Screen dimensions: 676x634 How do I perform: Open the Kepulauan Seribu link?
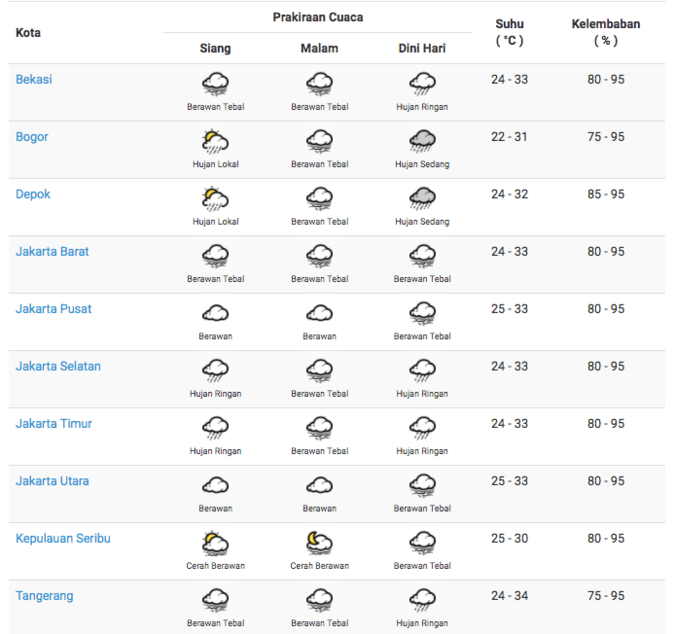click(63, 539)
